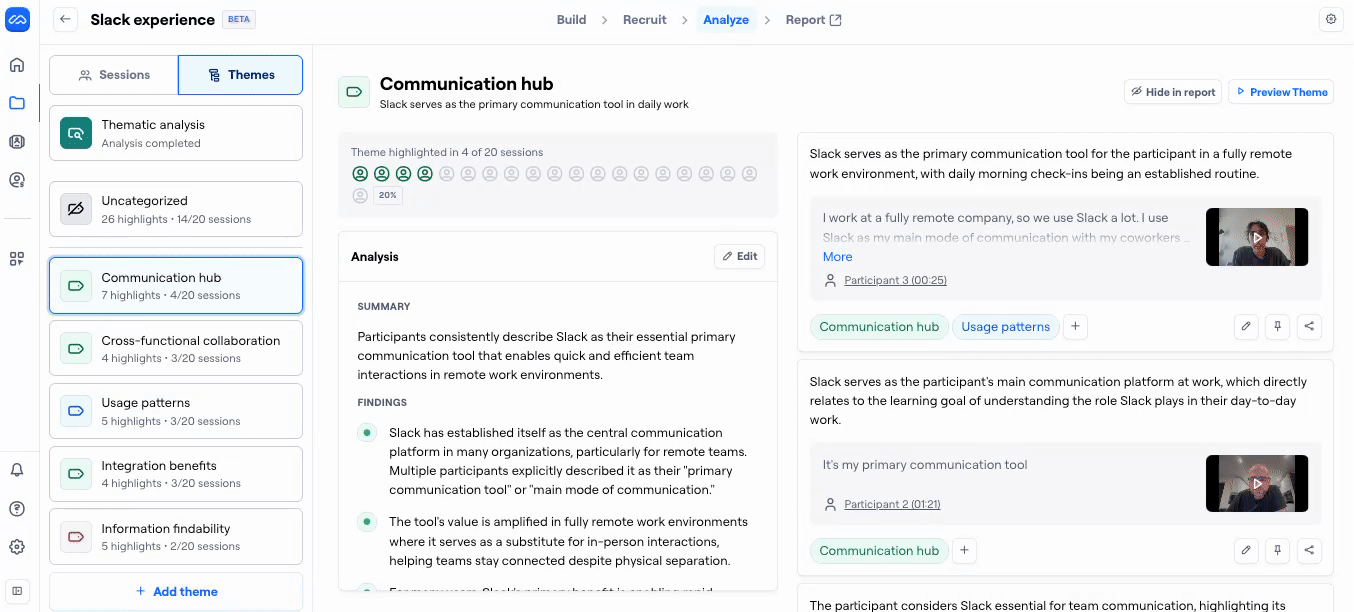
Task: Play the Participant 3 video thumbnail
Action: (x=1257, y=237)
